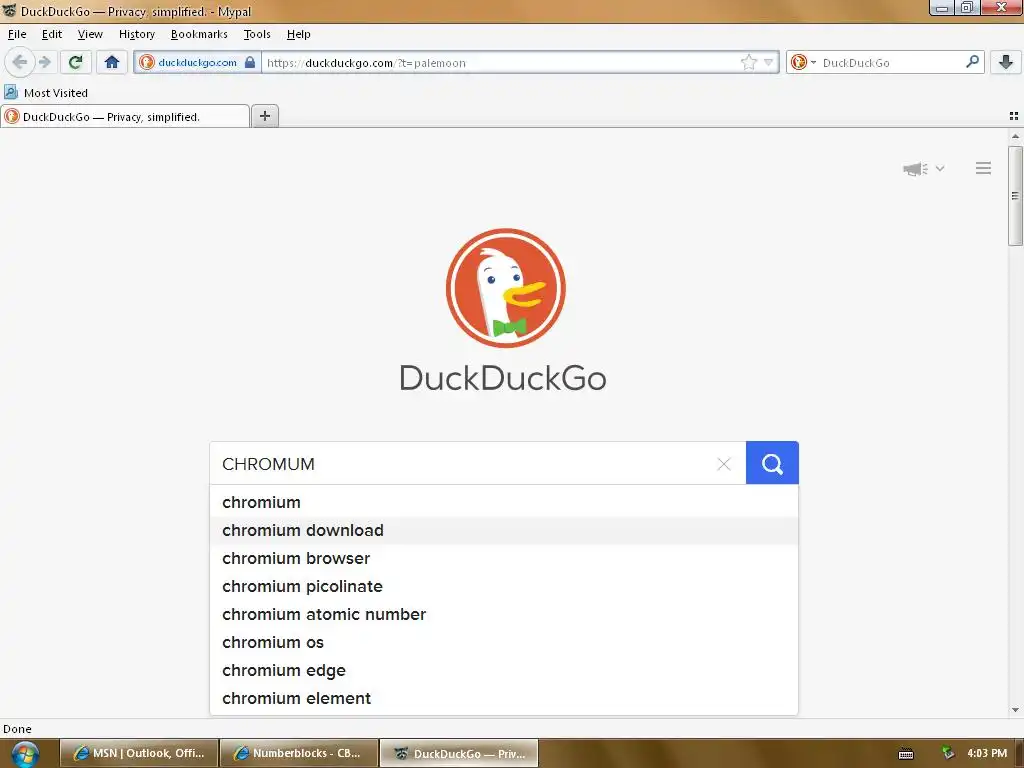Image resolution: width=1024 pixels, height=768 pixels.
Task: Click the vertical scrollbar up arrow
Action: coord(1015,136)
